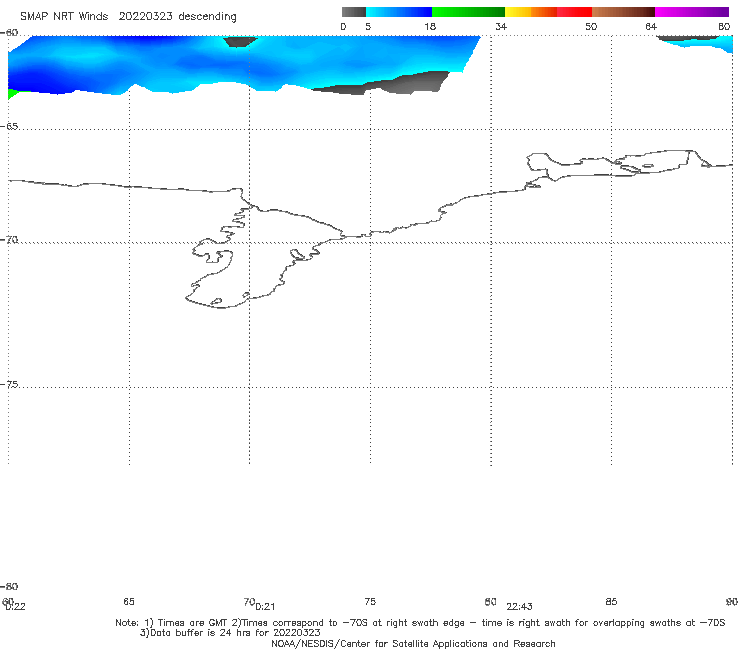Click the NOAA/NESDIS credit line
This screenshot has width=740, height=650.
coord(413,643)
